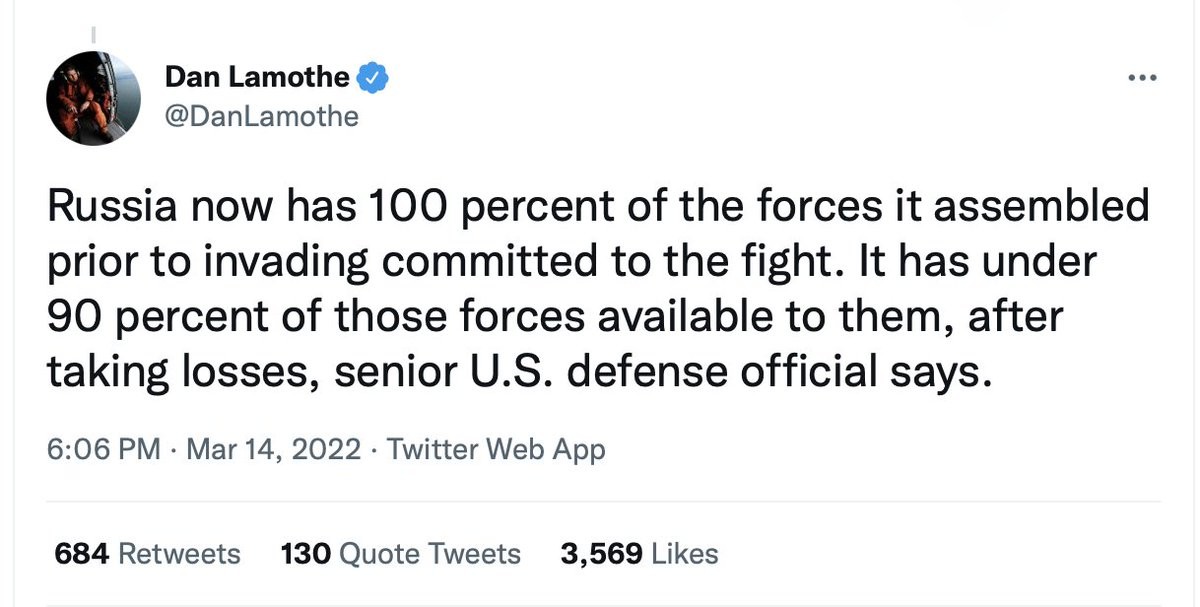Image resolution: width=1200 pixels, height=607 pixels.
Task: Open the Likes label
Action: [x=684, y=553]
